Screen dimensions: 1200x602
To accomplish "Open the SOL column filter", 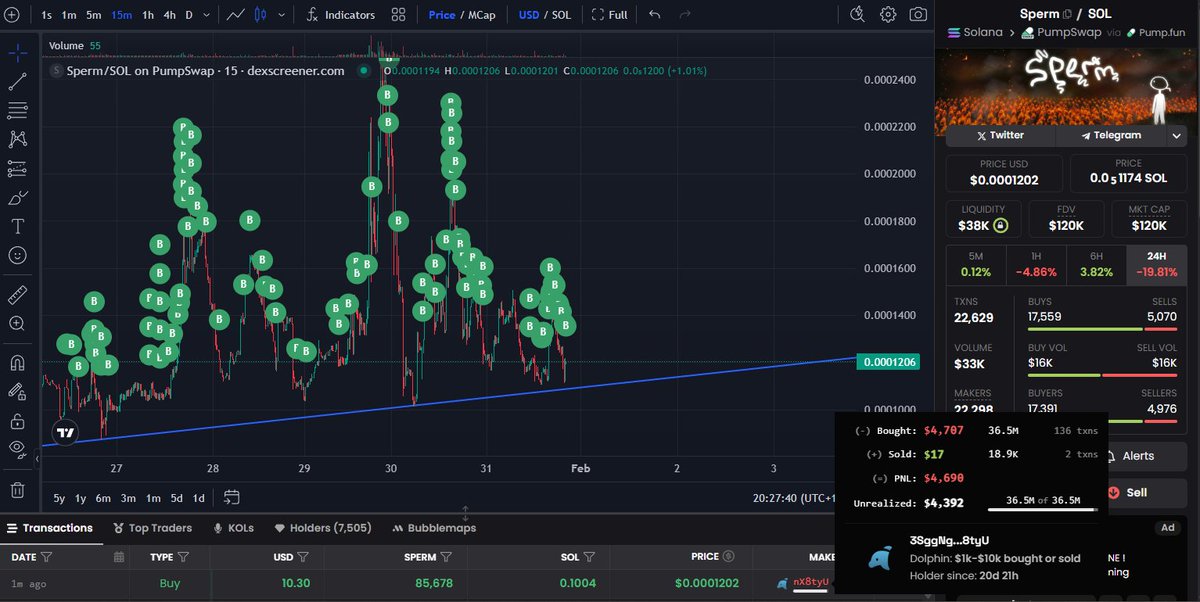I will click(x=589, y=557).
